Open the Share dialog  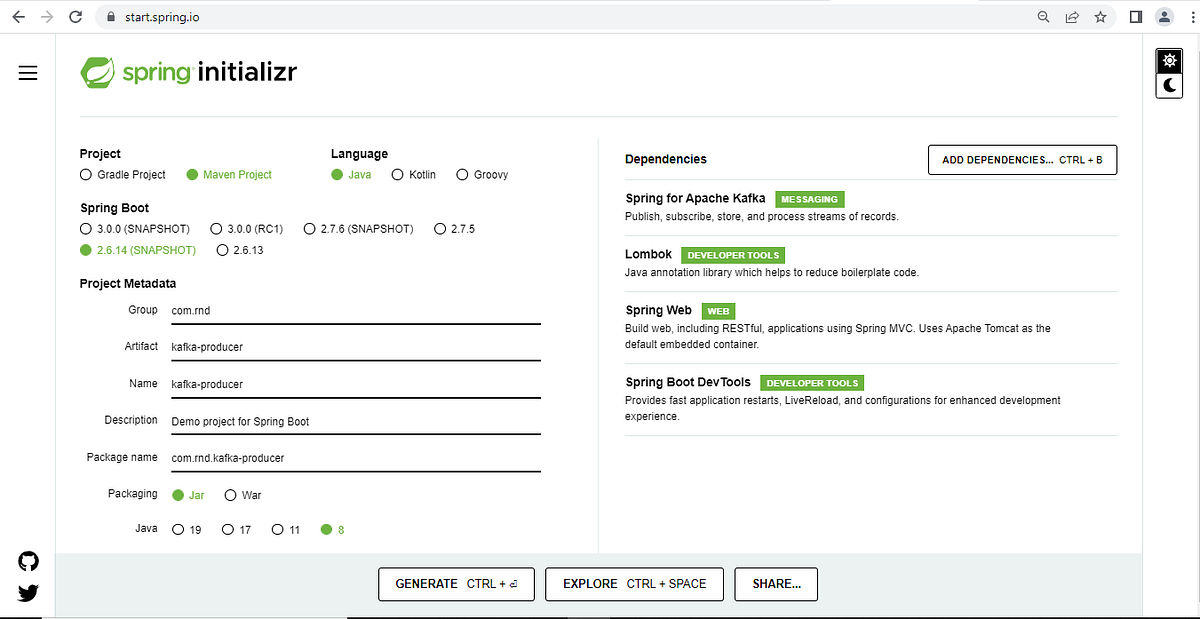pos(776,584)
